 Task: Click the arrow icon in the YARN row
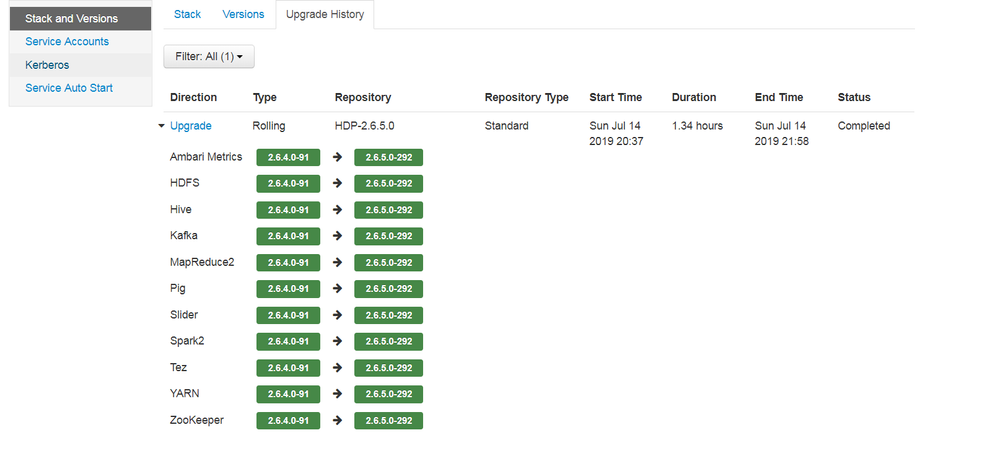coord(338,394)
